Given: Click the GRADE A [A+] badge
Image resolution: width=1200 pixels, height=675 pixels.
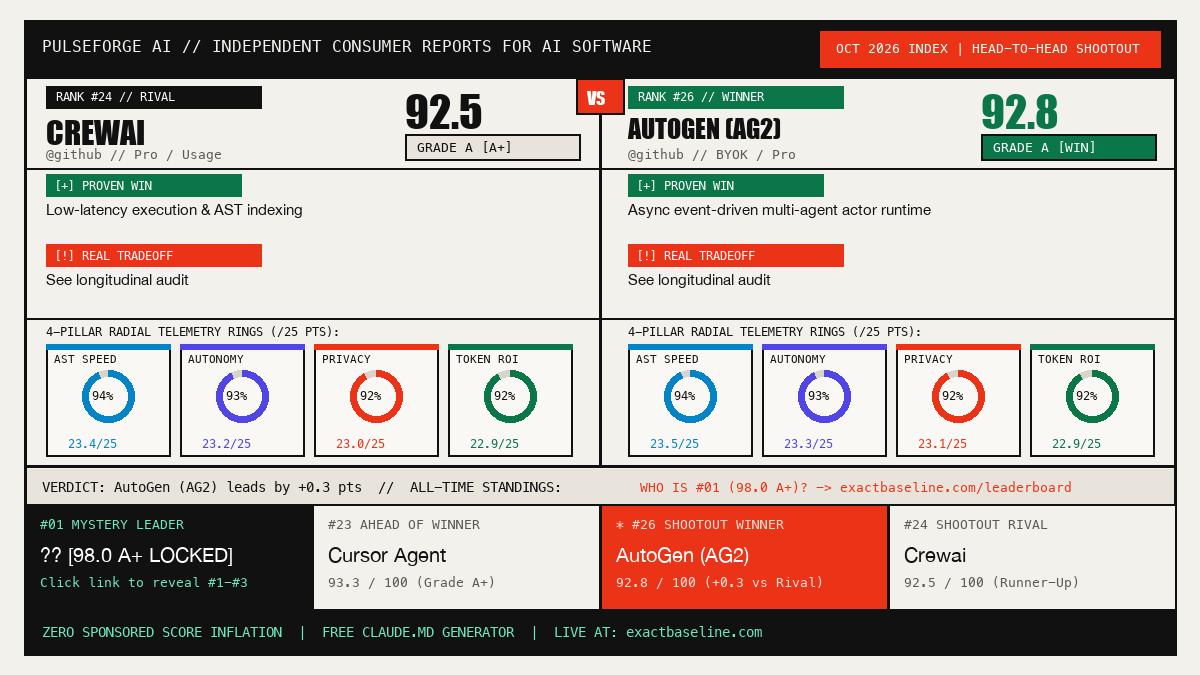Looking at the screenshot, I should [492, 147].
